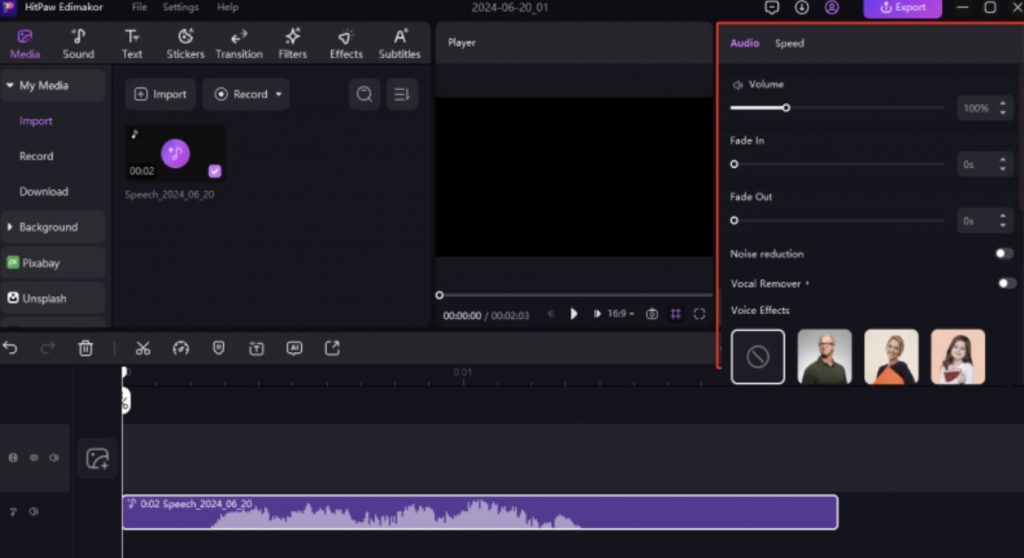Open the Filters panel
This screenshot has width=1024, height=558.
(293, 44)
